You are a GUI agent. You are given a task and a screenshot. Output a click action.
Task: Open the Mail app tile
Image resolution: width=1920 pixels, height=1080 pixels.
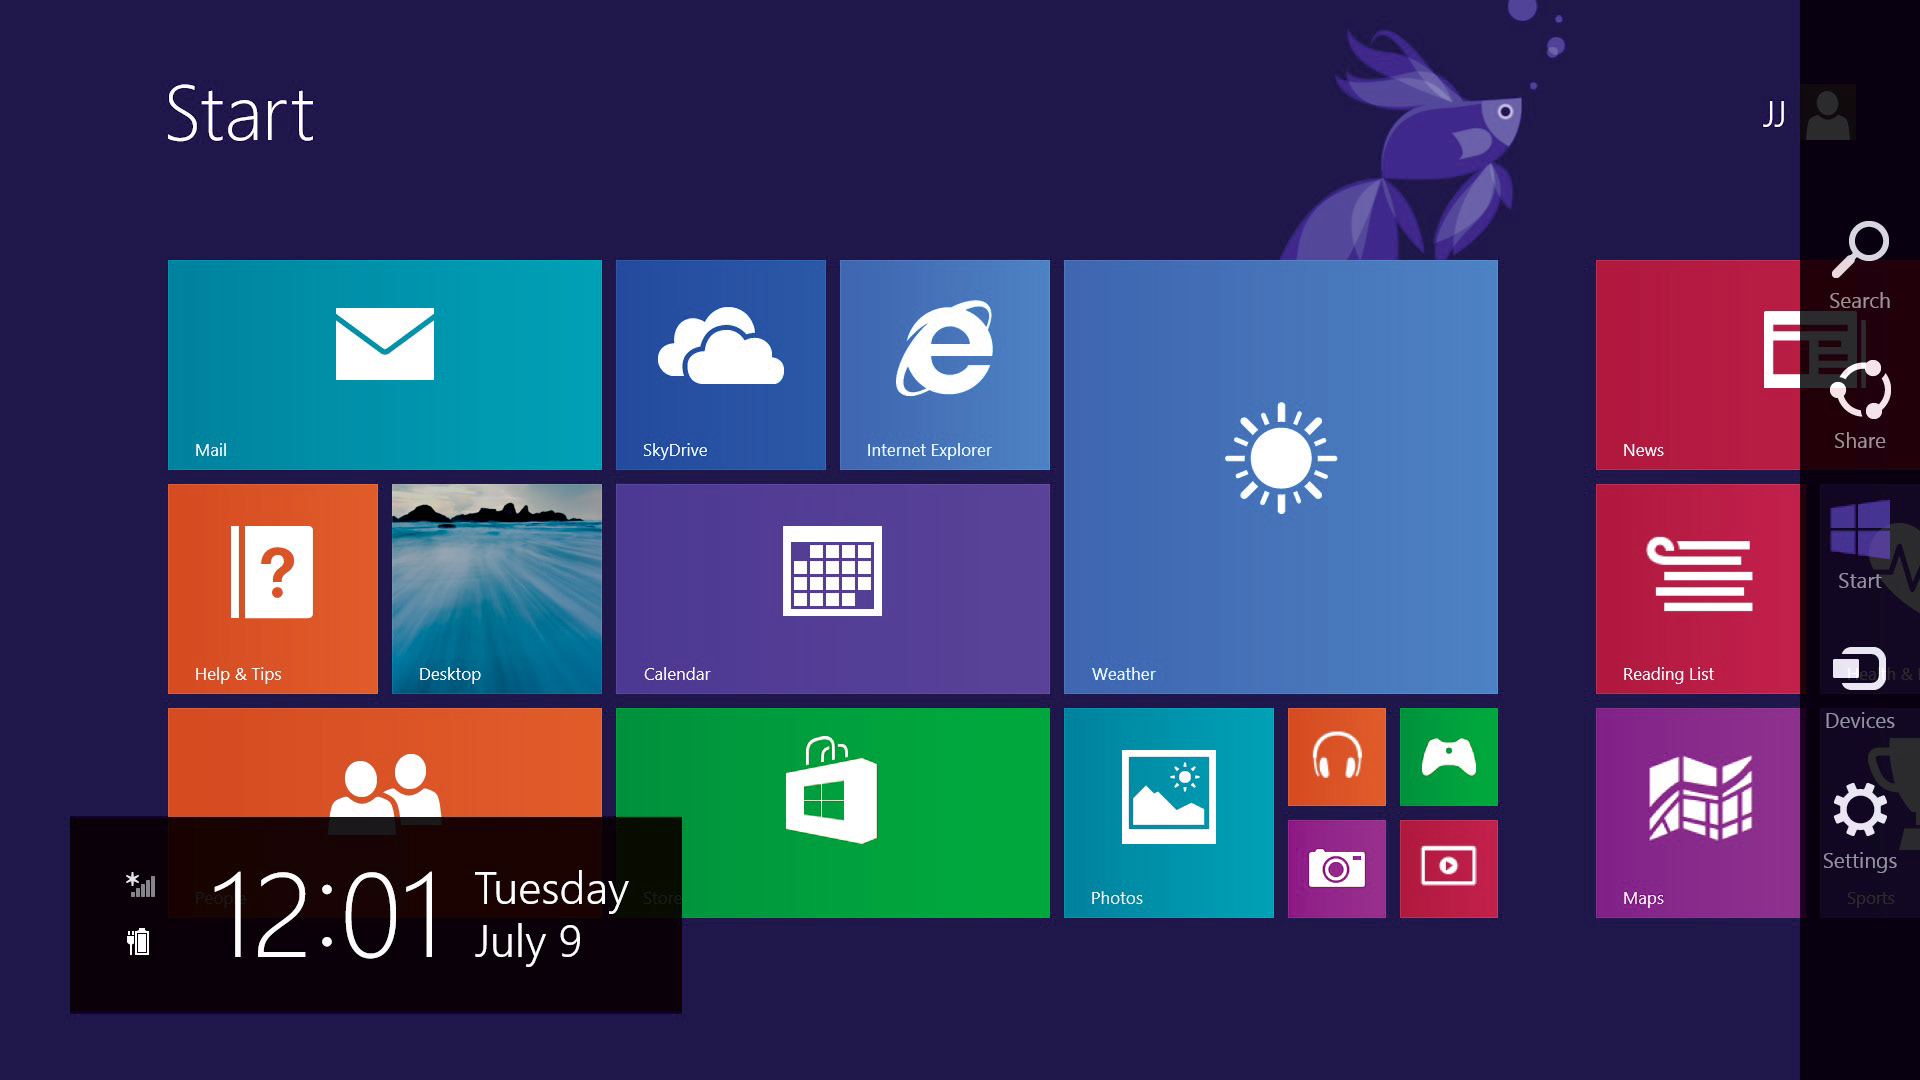click(x=386, y=363)
